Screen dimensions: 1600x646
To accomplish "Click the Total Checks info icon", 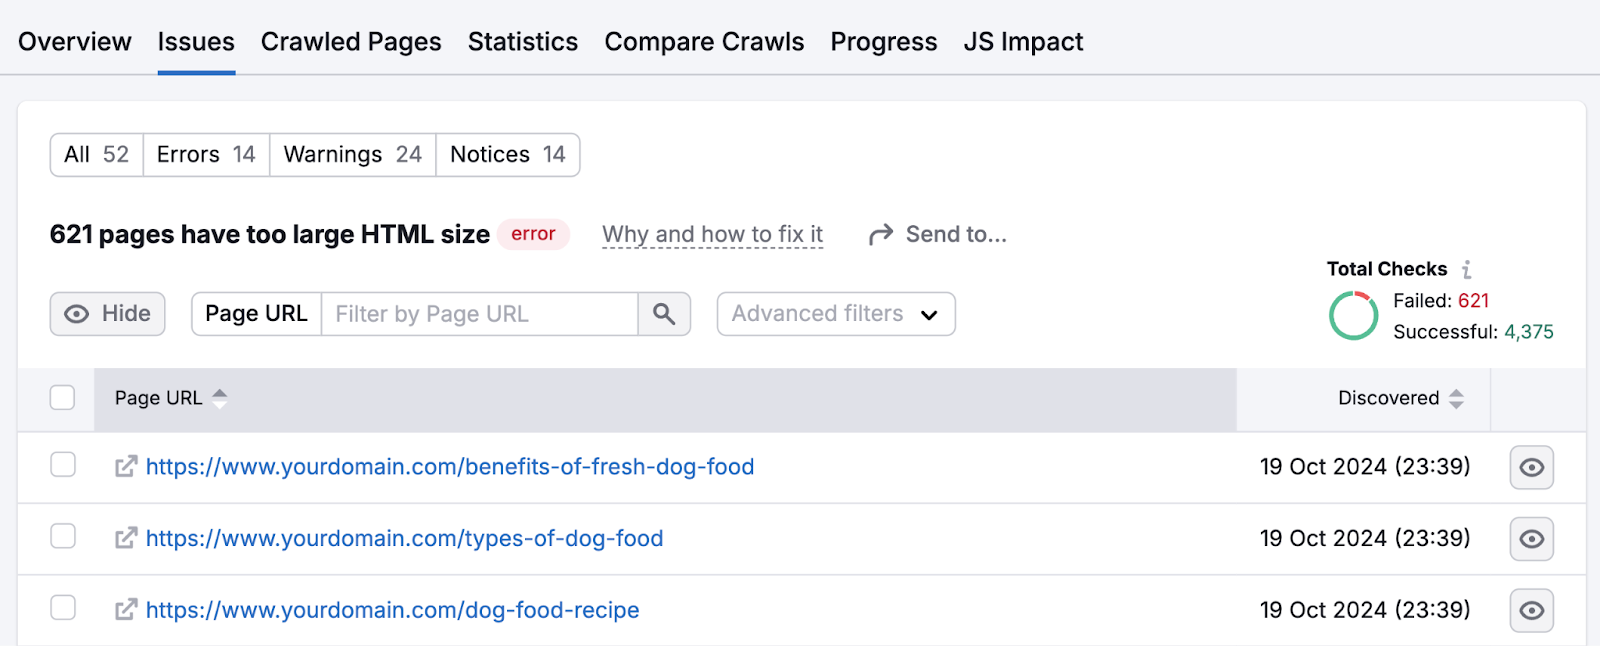I will point(1466,270).
